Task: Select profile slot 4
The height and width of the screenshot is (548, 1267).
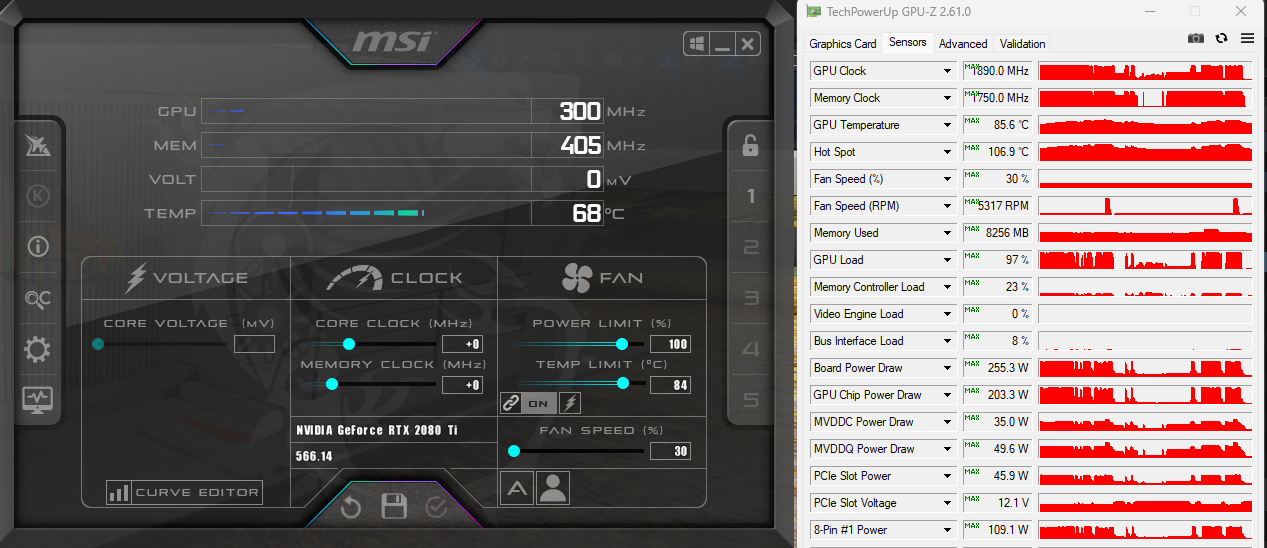Action: point(751,349)
